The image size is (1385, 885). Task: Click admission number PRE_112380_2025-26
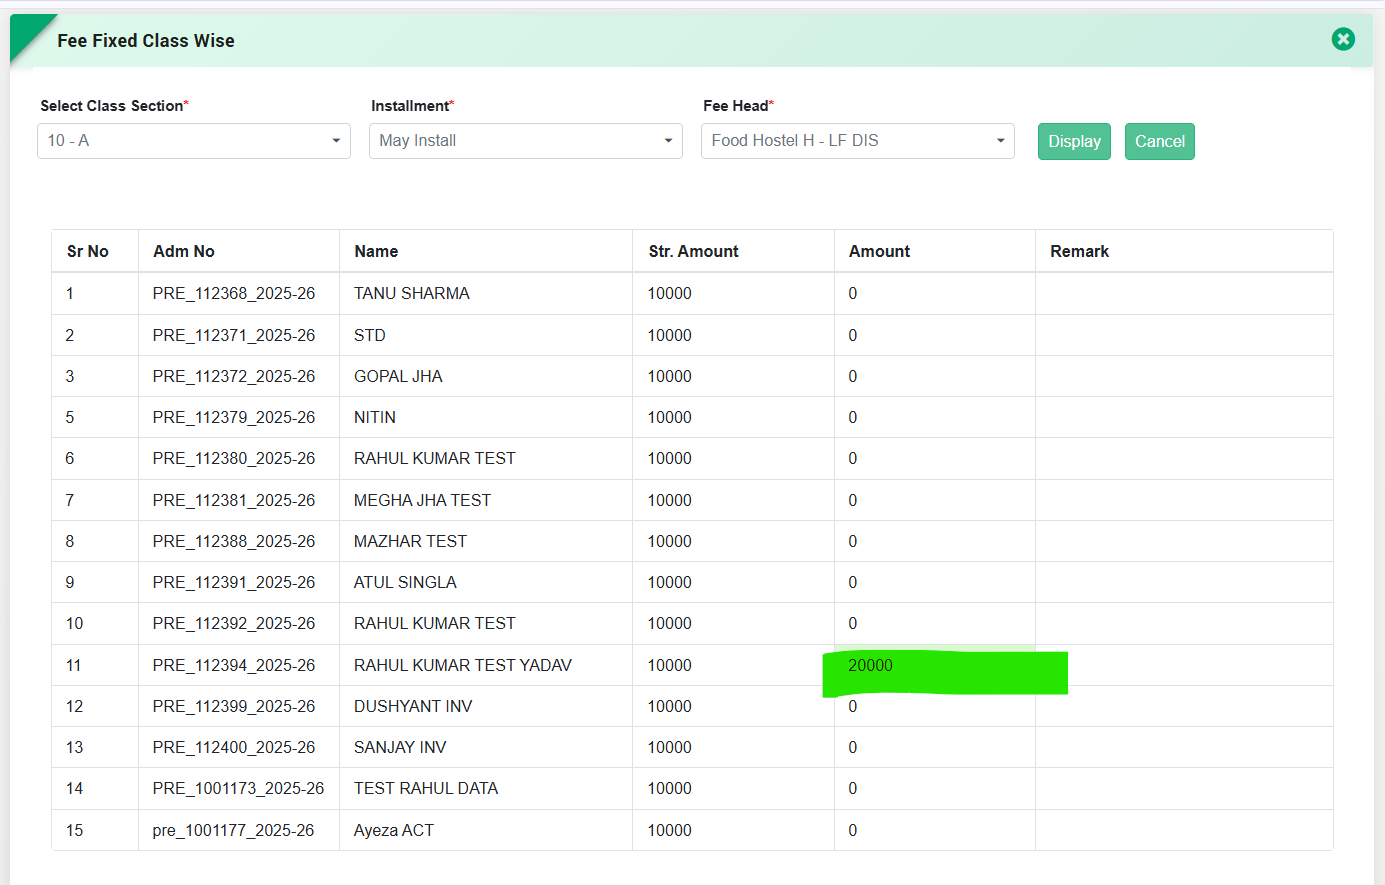pos(234,458)
